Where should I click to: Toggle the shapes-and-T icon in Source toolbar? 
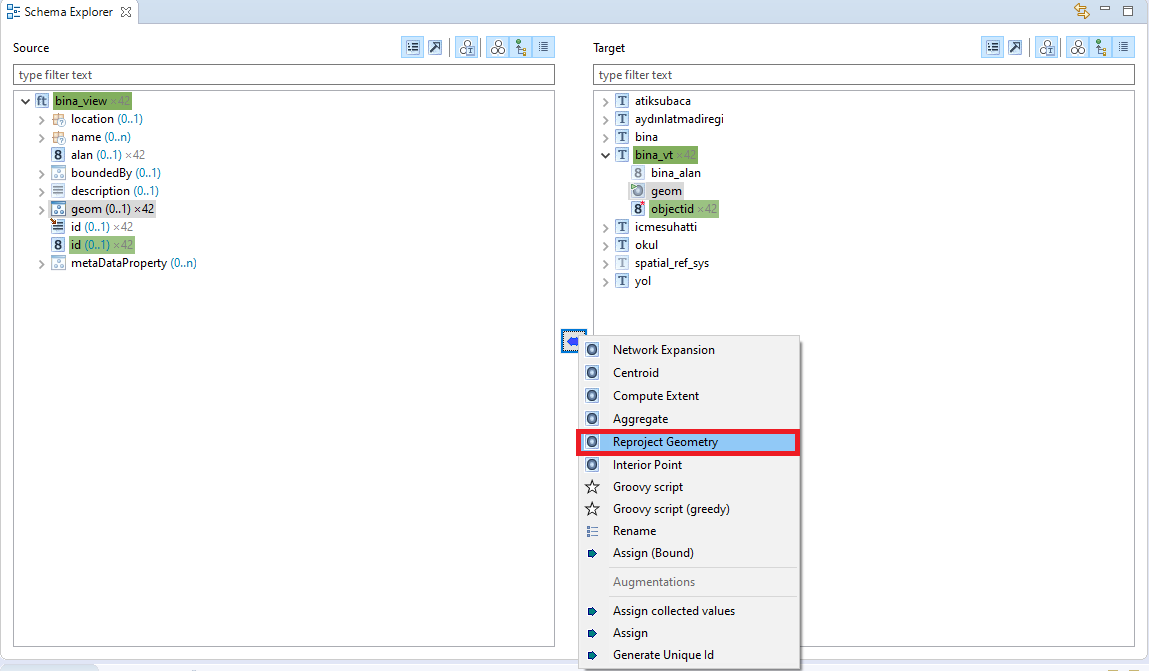(x=466, y=48)
